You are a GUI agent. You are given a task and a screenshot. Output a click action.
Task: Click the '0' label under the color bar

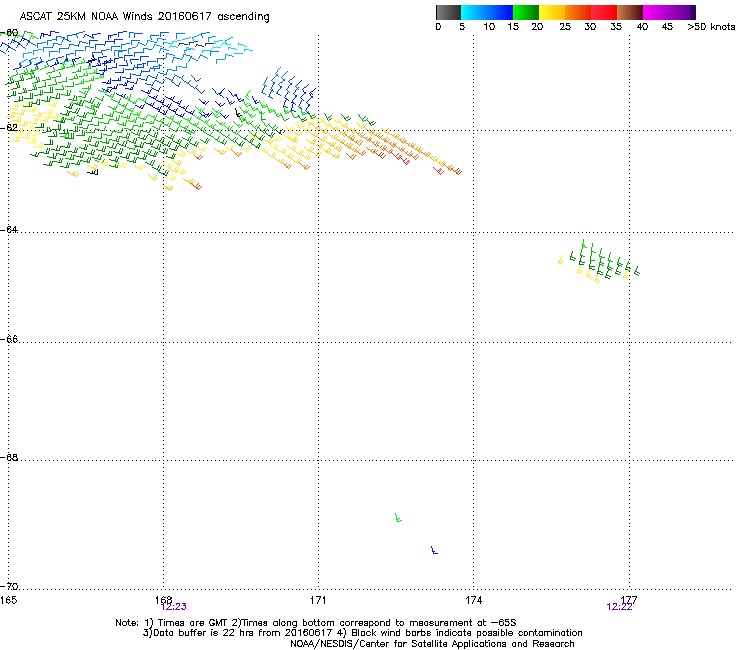coord(438,27)
